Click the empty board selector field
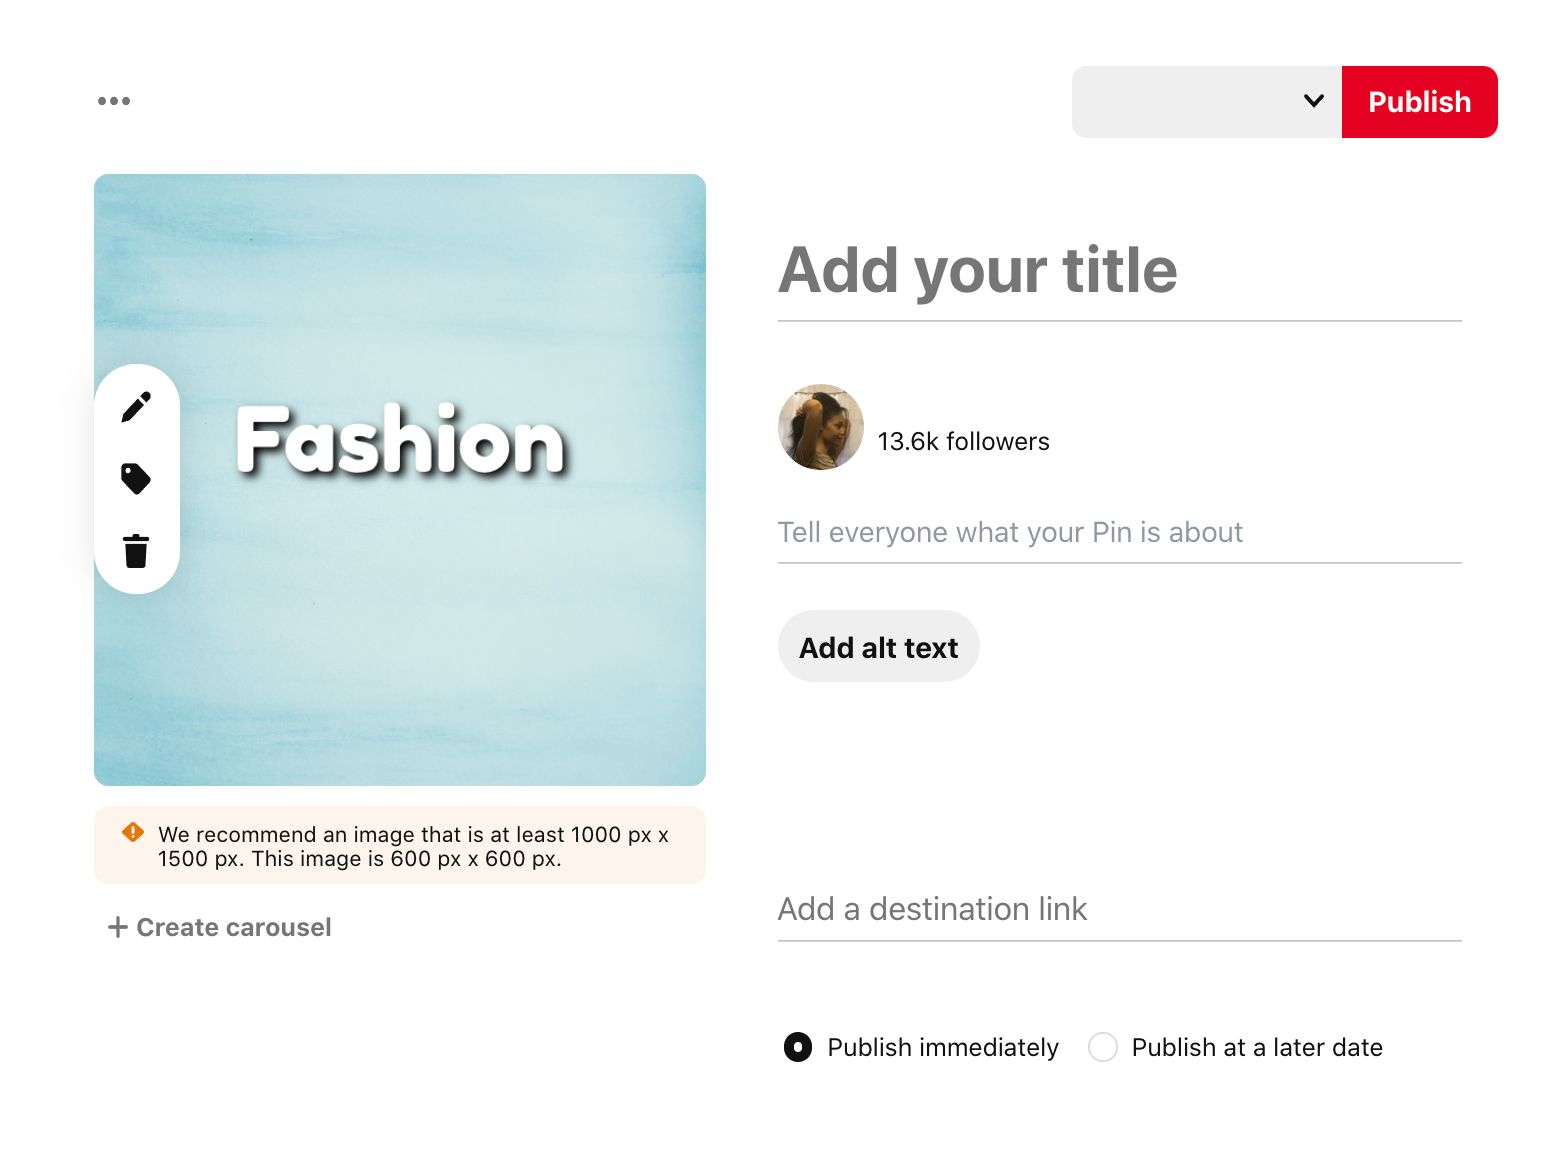 coord(1180,101)
